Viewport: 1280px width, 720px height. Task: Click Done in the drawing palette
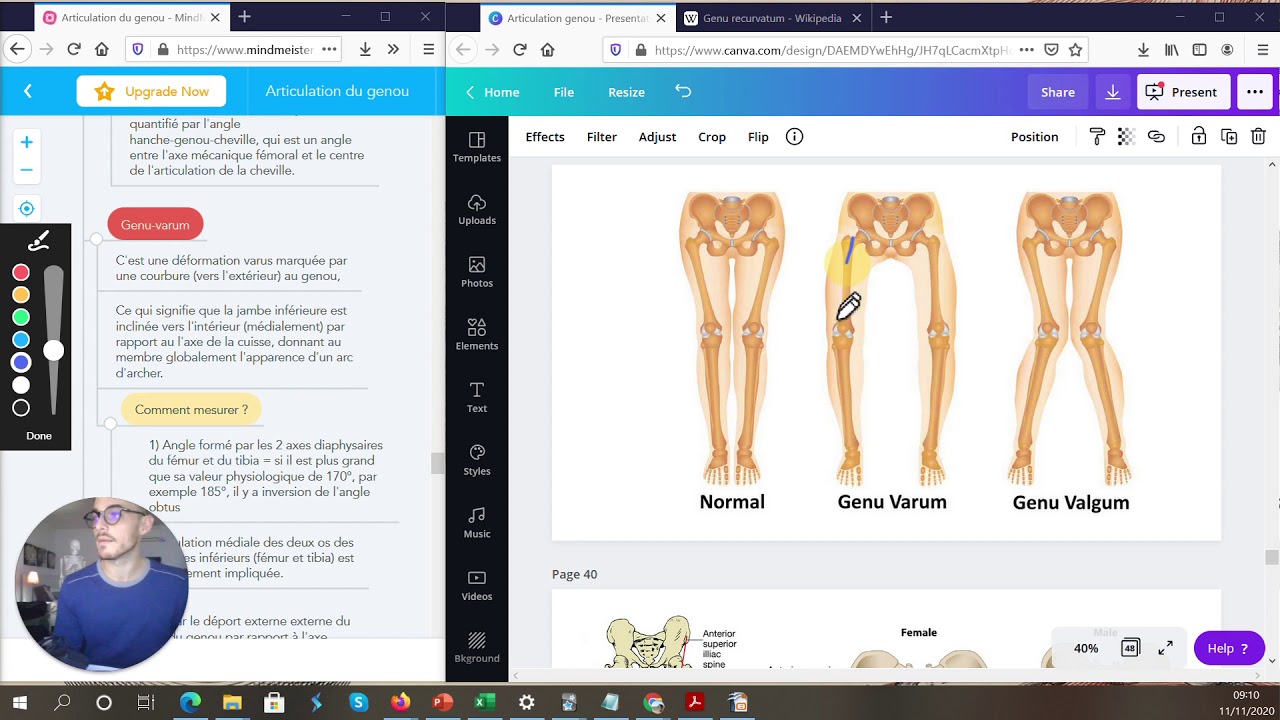39,436
